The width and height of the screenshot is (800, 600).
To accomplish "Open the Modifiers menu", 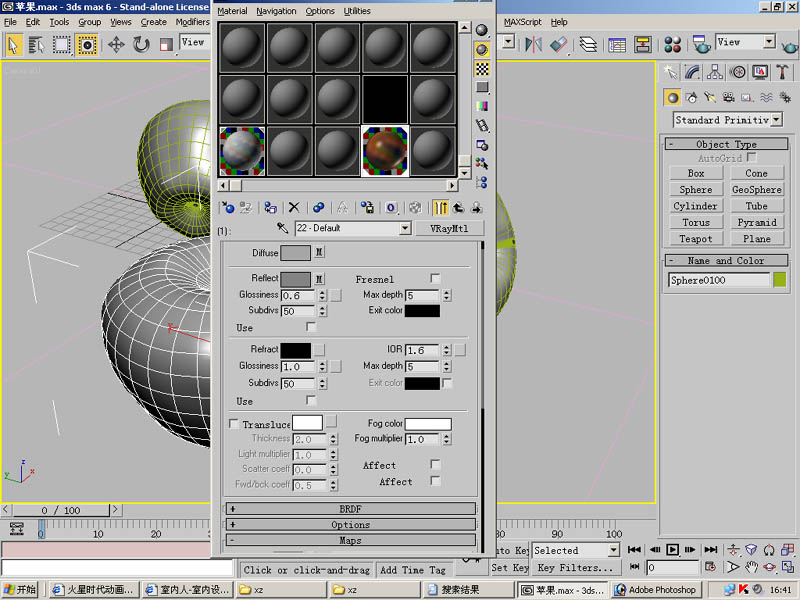I will 192,22.
